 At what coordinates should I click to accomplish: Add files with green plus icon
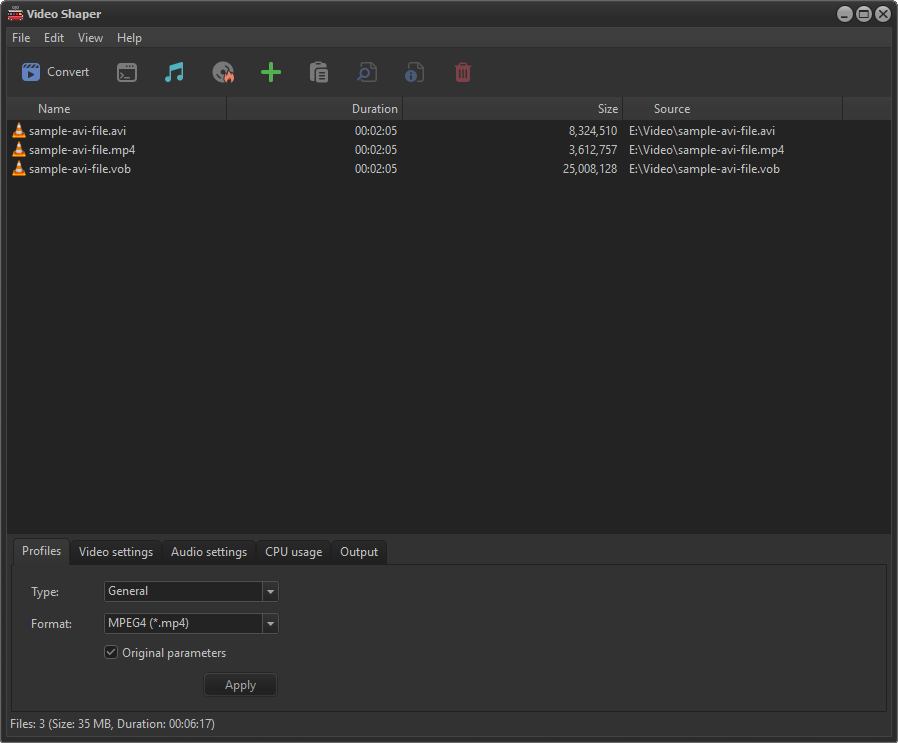pos(271,72)
